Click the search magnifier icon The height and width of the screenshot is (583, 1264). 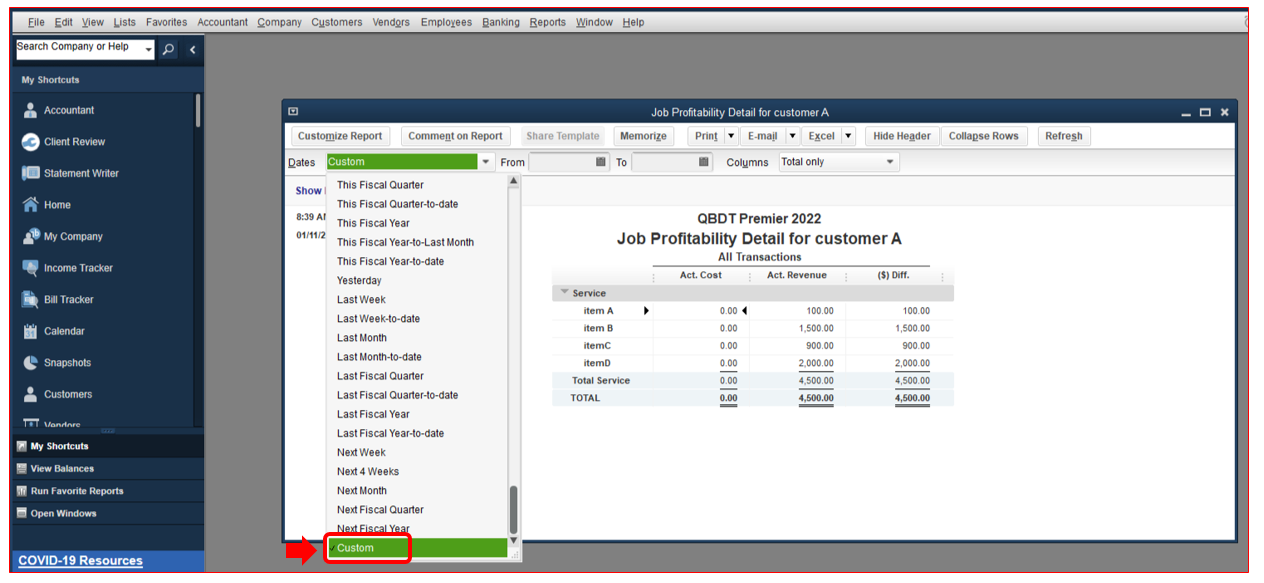(x=168, y=47)
